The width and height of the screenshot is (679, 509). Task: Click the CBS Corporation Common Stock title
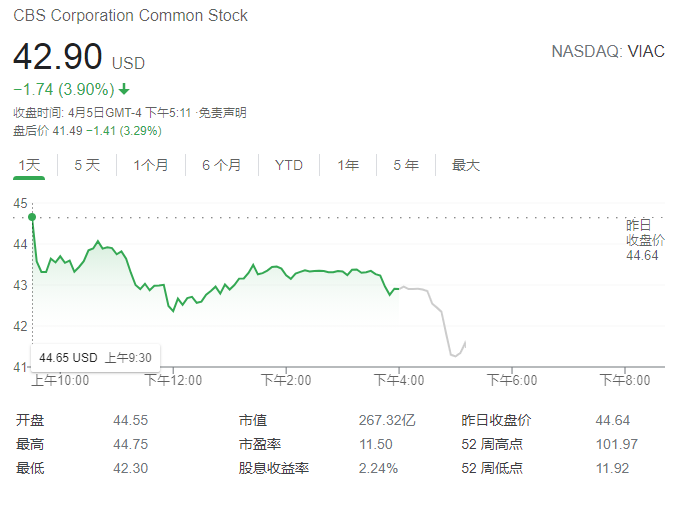click(x=130, y=16)
